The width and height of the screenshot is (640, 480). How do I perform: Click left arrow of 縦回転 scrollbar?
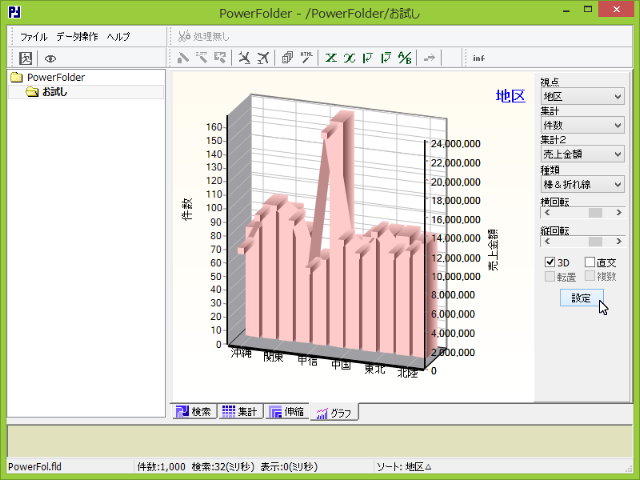[x=547, y=242]
